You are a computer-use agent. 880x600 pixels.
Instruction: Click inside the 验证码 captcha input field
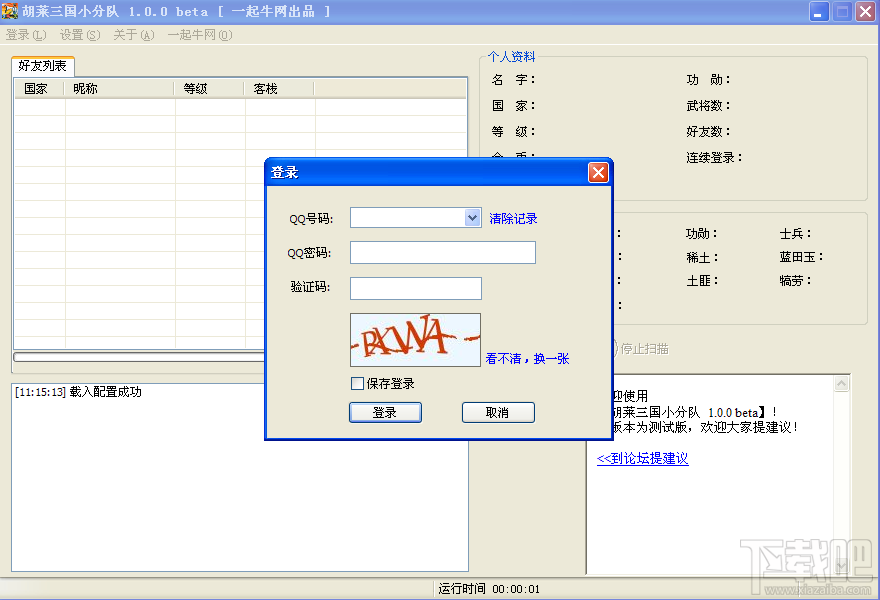point(415,287)
